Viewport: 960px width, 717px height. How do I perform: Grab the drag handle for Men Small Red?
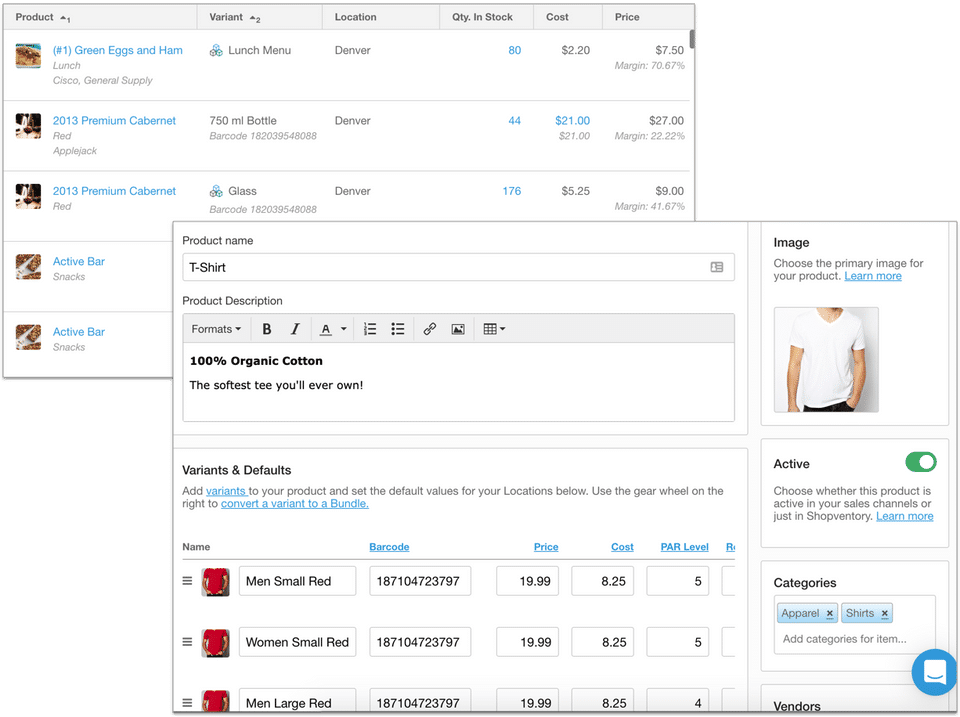(x=187, y=580)
